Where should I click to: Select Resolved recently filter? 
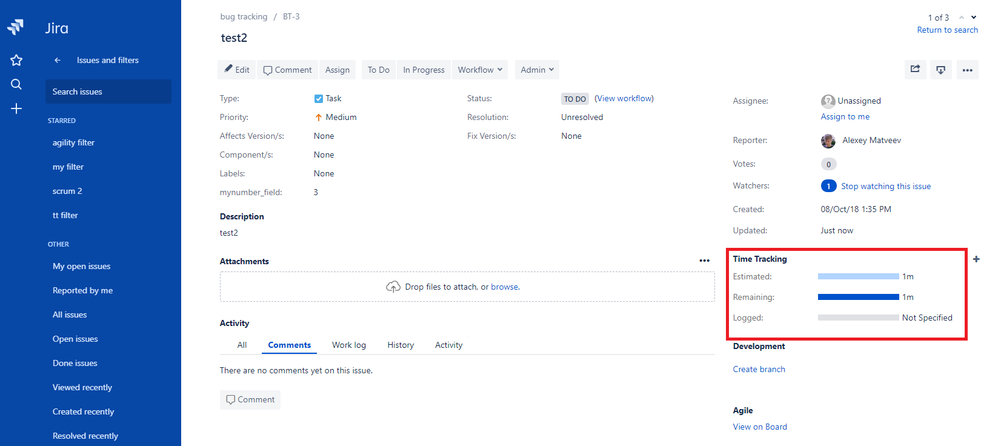point(85,436)
